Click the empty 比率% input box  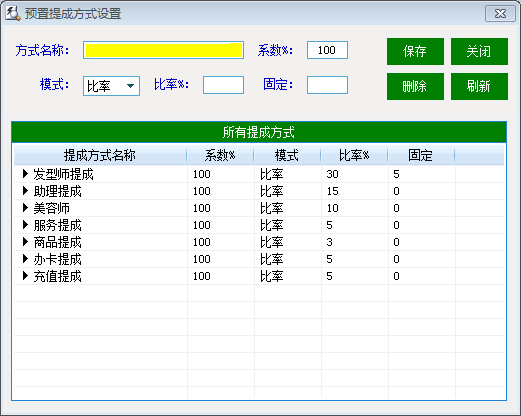pyautogui.click(x=223, y=85)
